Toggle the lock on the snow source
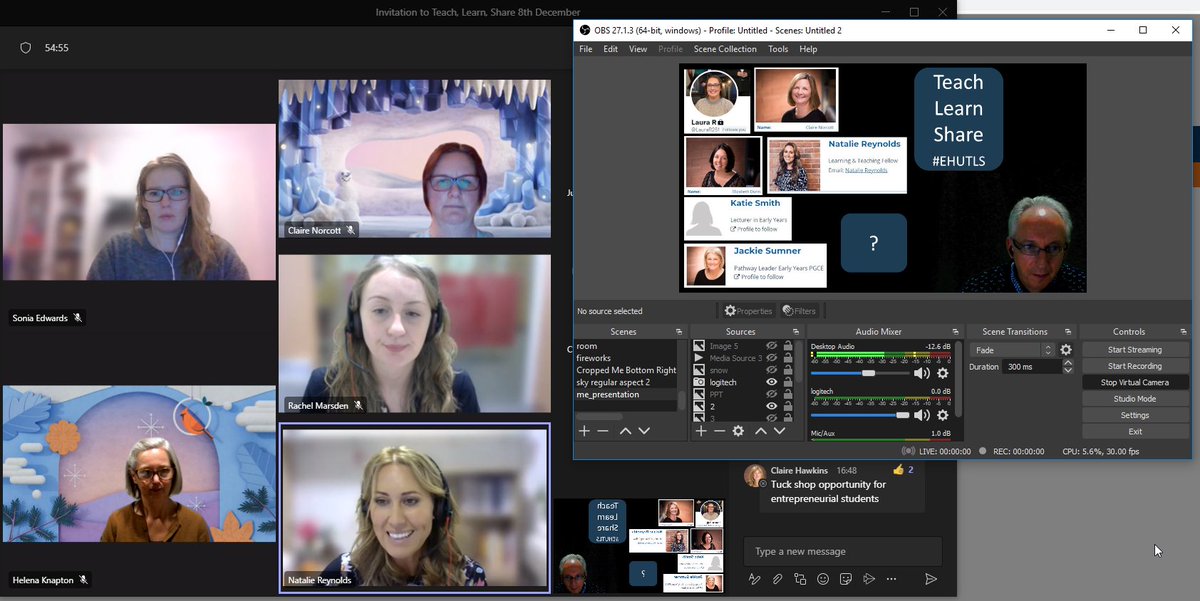Viewport: 1200px width, 601px height. pos(788,370)
